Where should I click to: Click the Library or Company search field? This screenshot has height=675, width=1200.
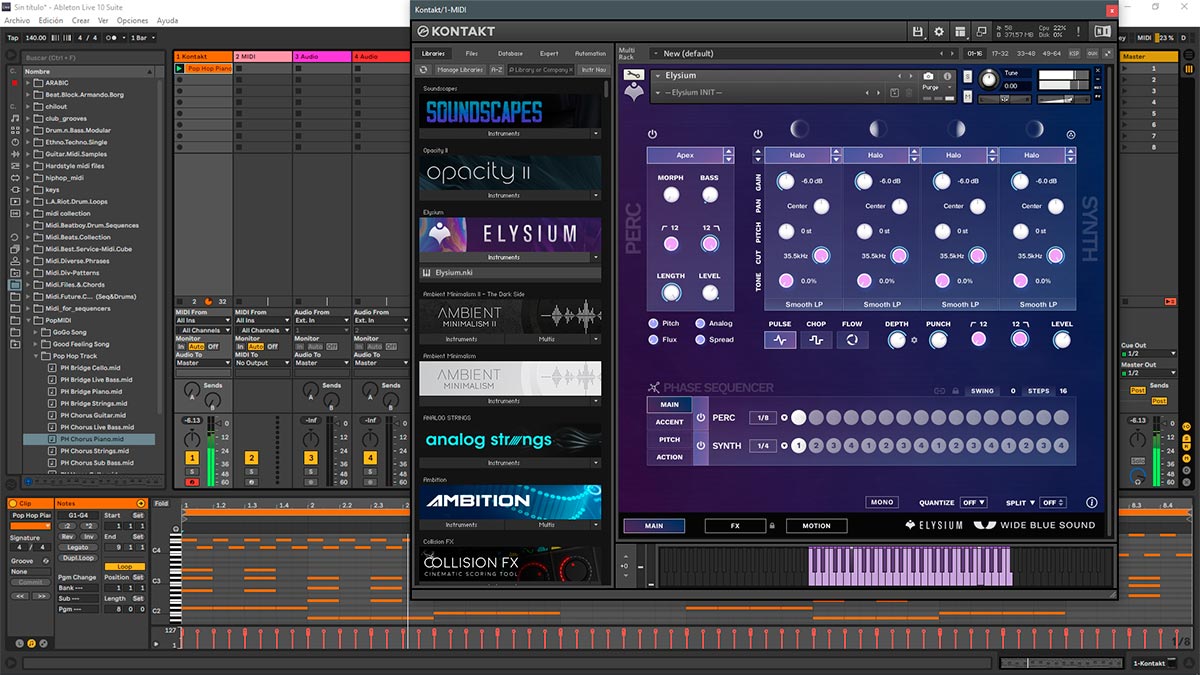pyautogui.click(x=541, y=70)
